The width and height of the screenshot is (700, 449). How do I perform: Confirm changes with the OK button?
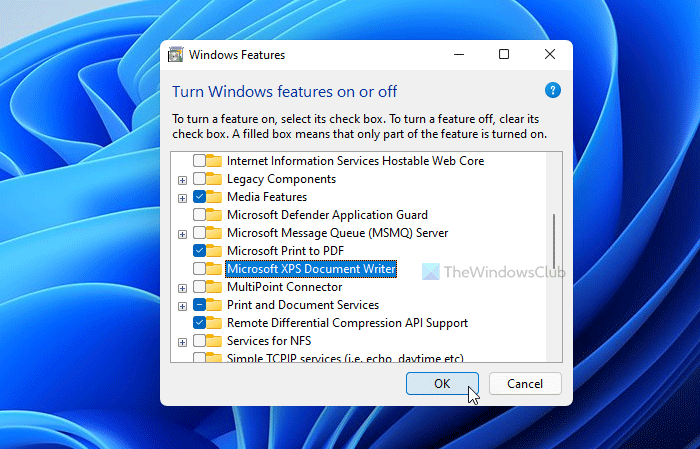(x=442, y=384)
